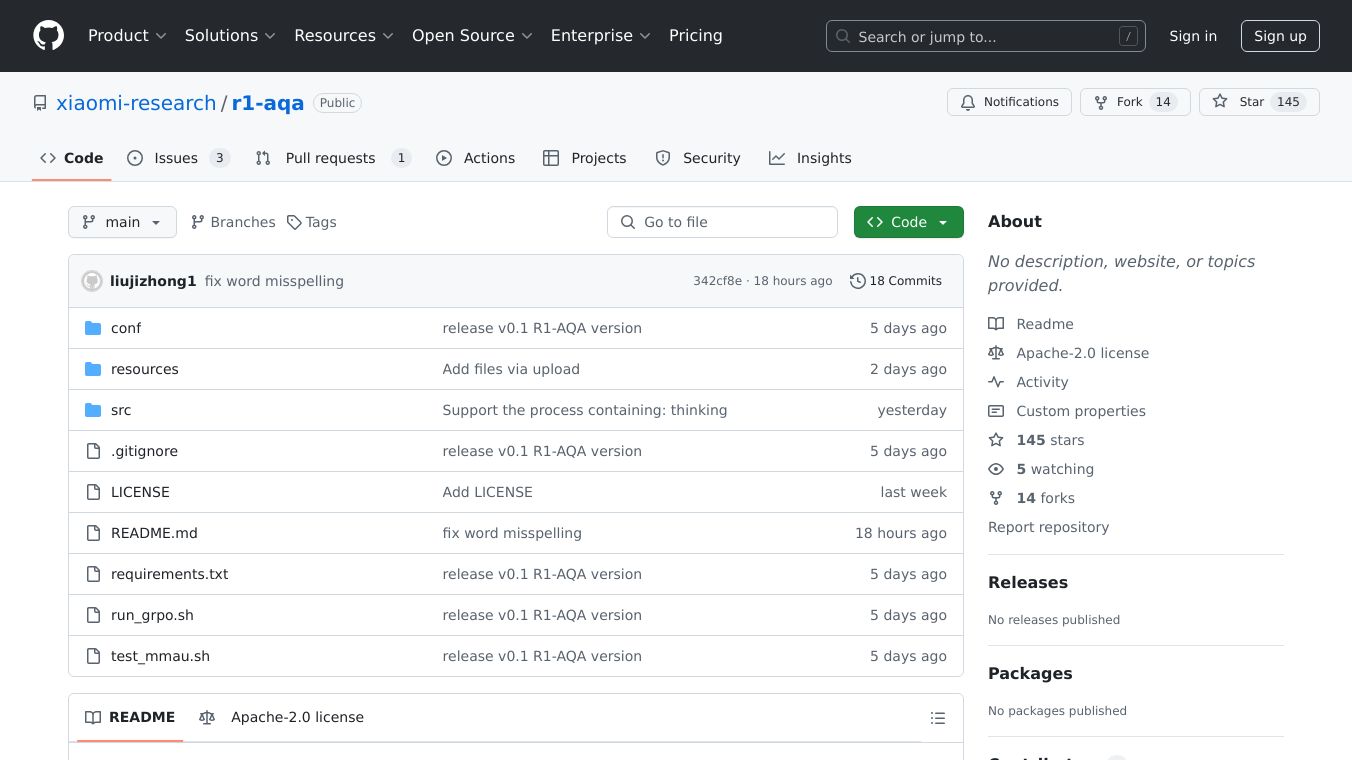Open the README.md file
Viewport: 1352px width, 760px height.
click(154, 533)
